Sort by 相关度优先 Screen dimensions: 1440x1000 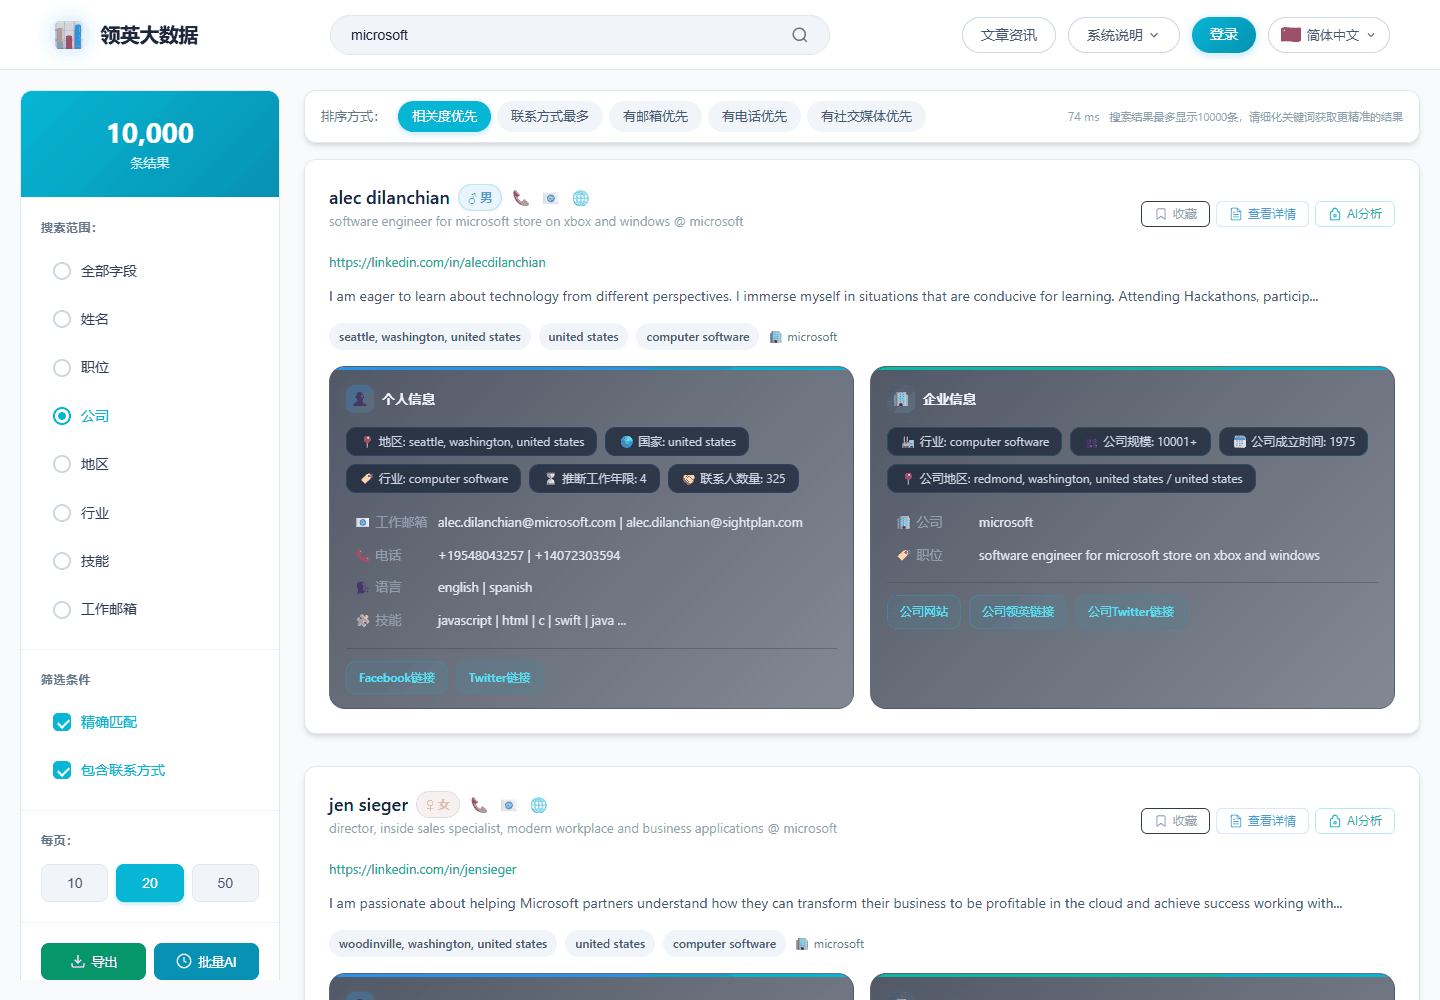click(x=444, y=116)
